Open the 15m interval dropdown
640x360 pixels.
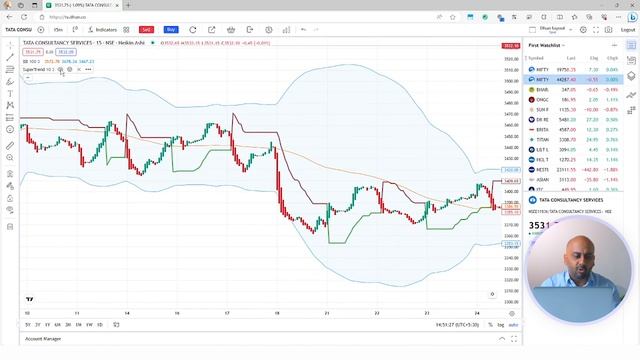(58, 30)
